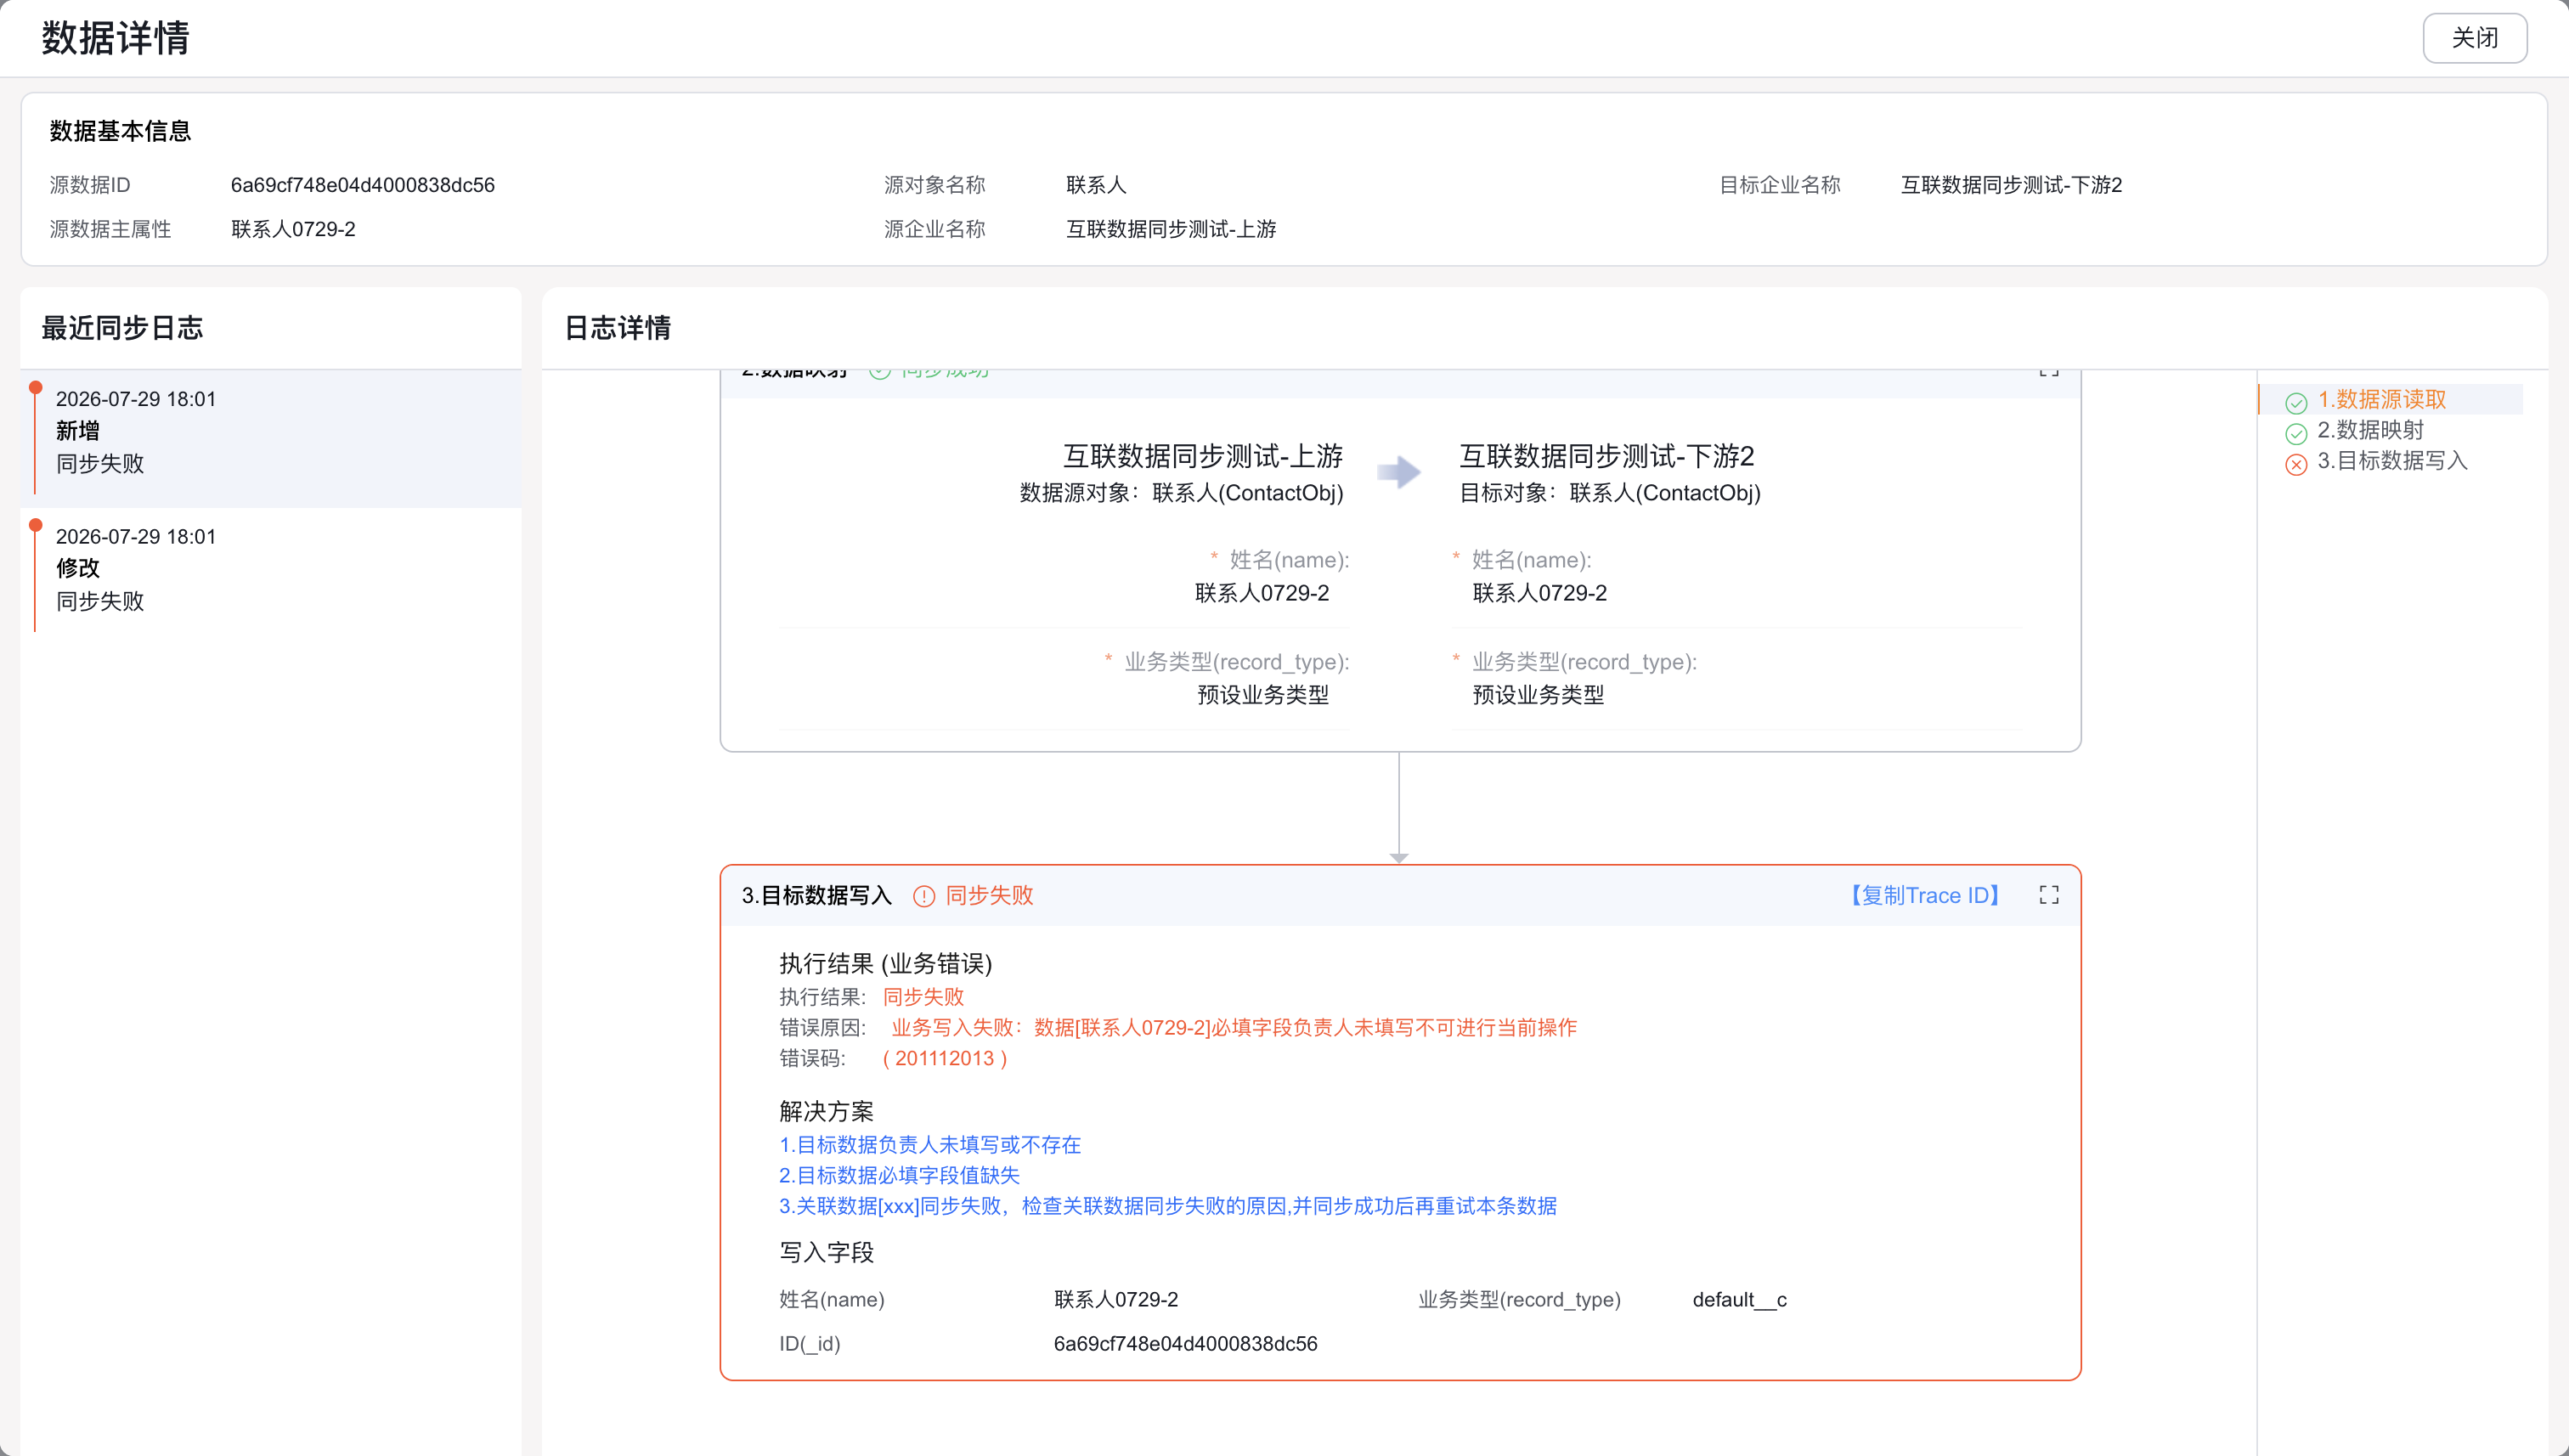Click the green check icon beside 2.数据映射
The width and height of the screenshot is (2569, 1456).
[2296, 433]
